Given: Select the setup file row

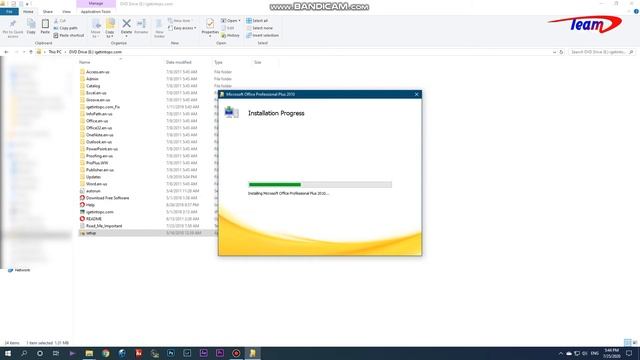Looking at the screenshot, I should [148, 233].
